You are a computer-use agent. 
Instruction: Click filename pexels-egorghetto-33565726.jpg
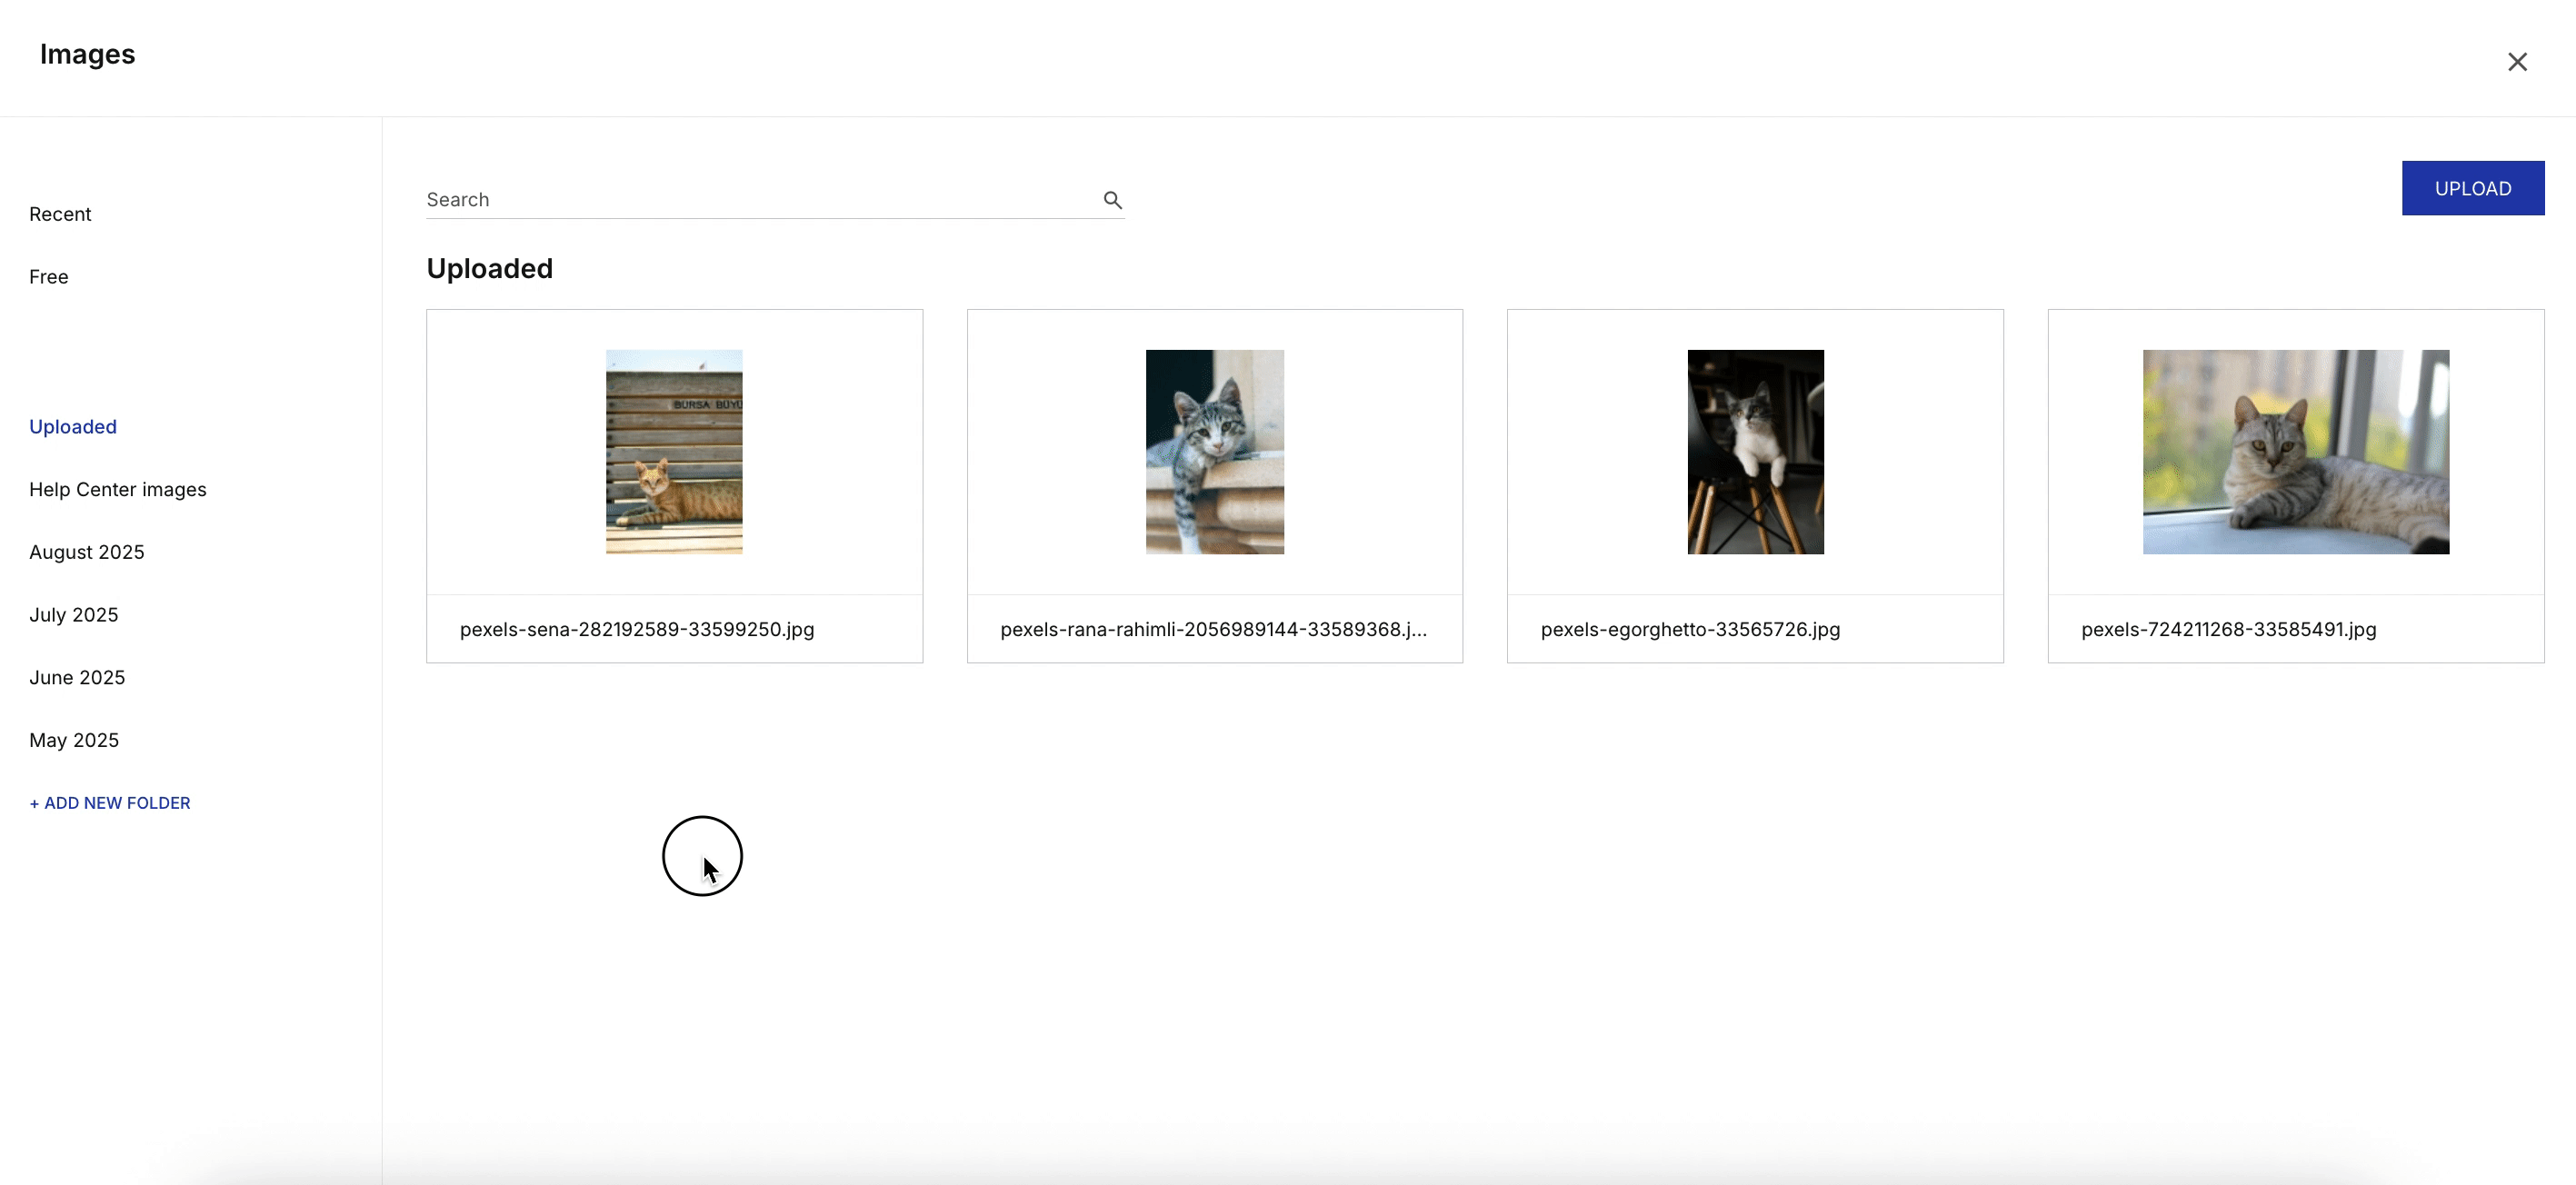click(x=1690, y=630)
